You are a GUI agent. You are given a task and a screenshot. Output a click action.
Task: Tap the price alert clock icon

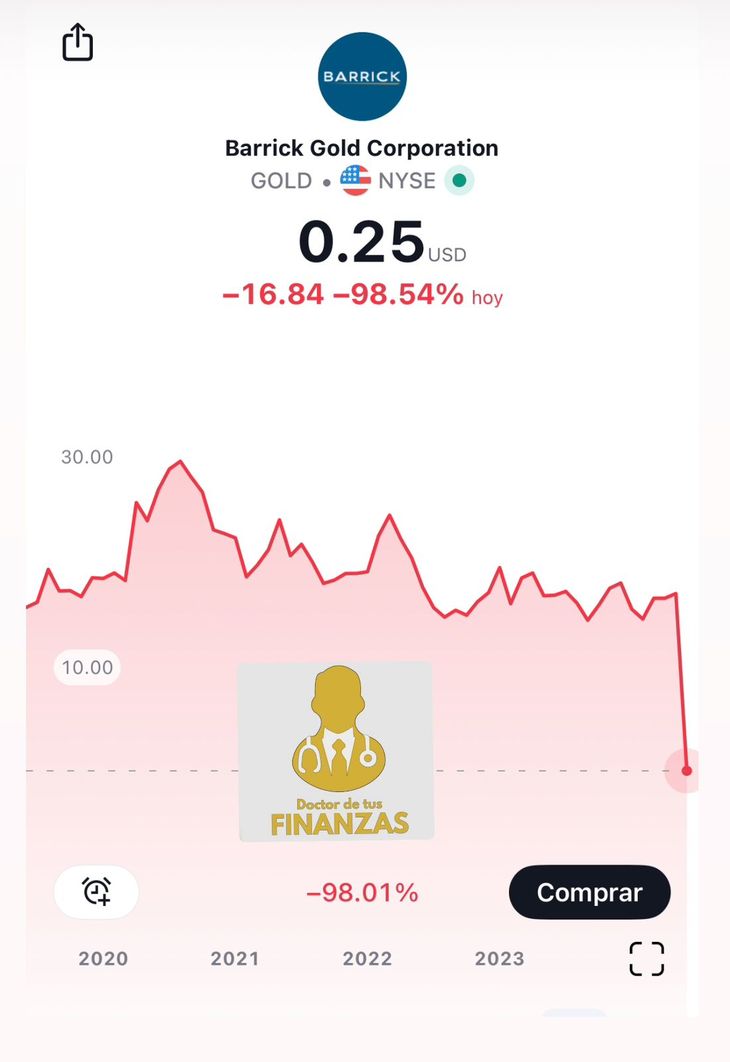point(97,891)
